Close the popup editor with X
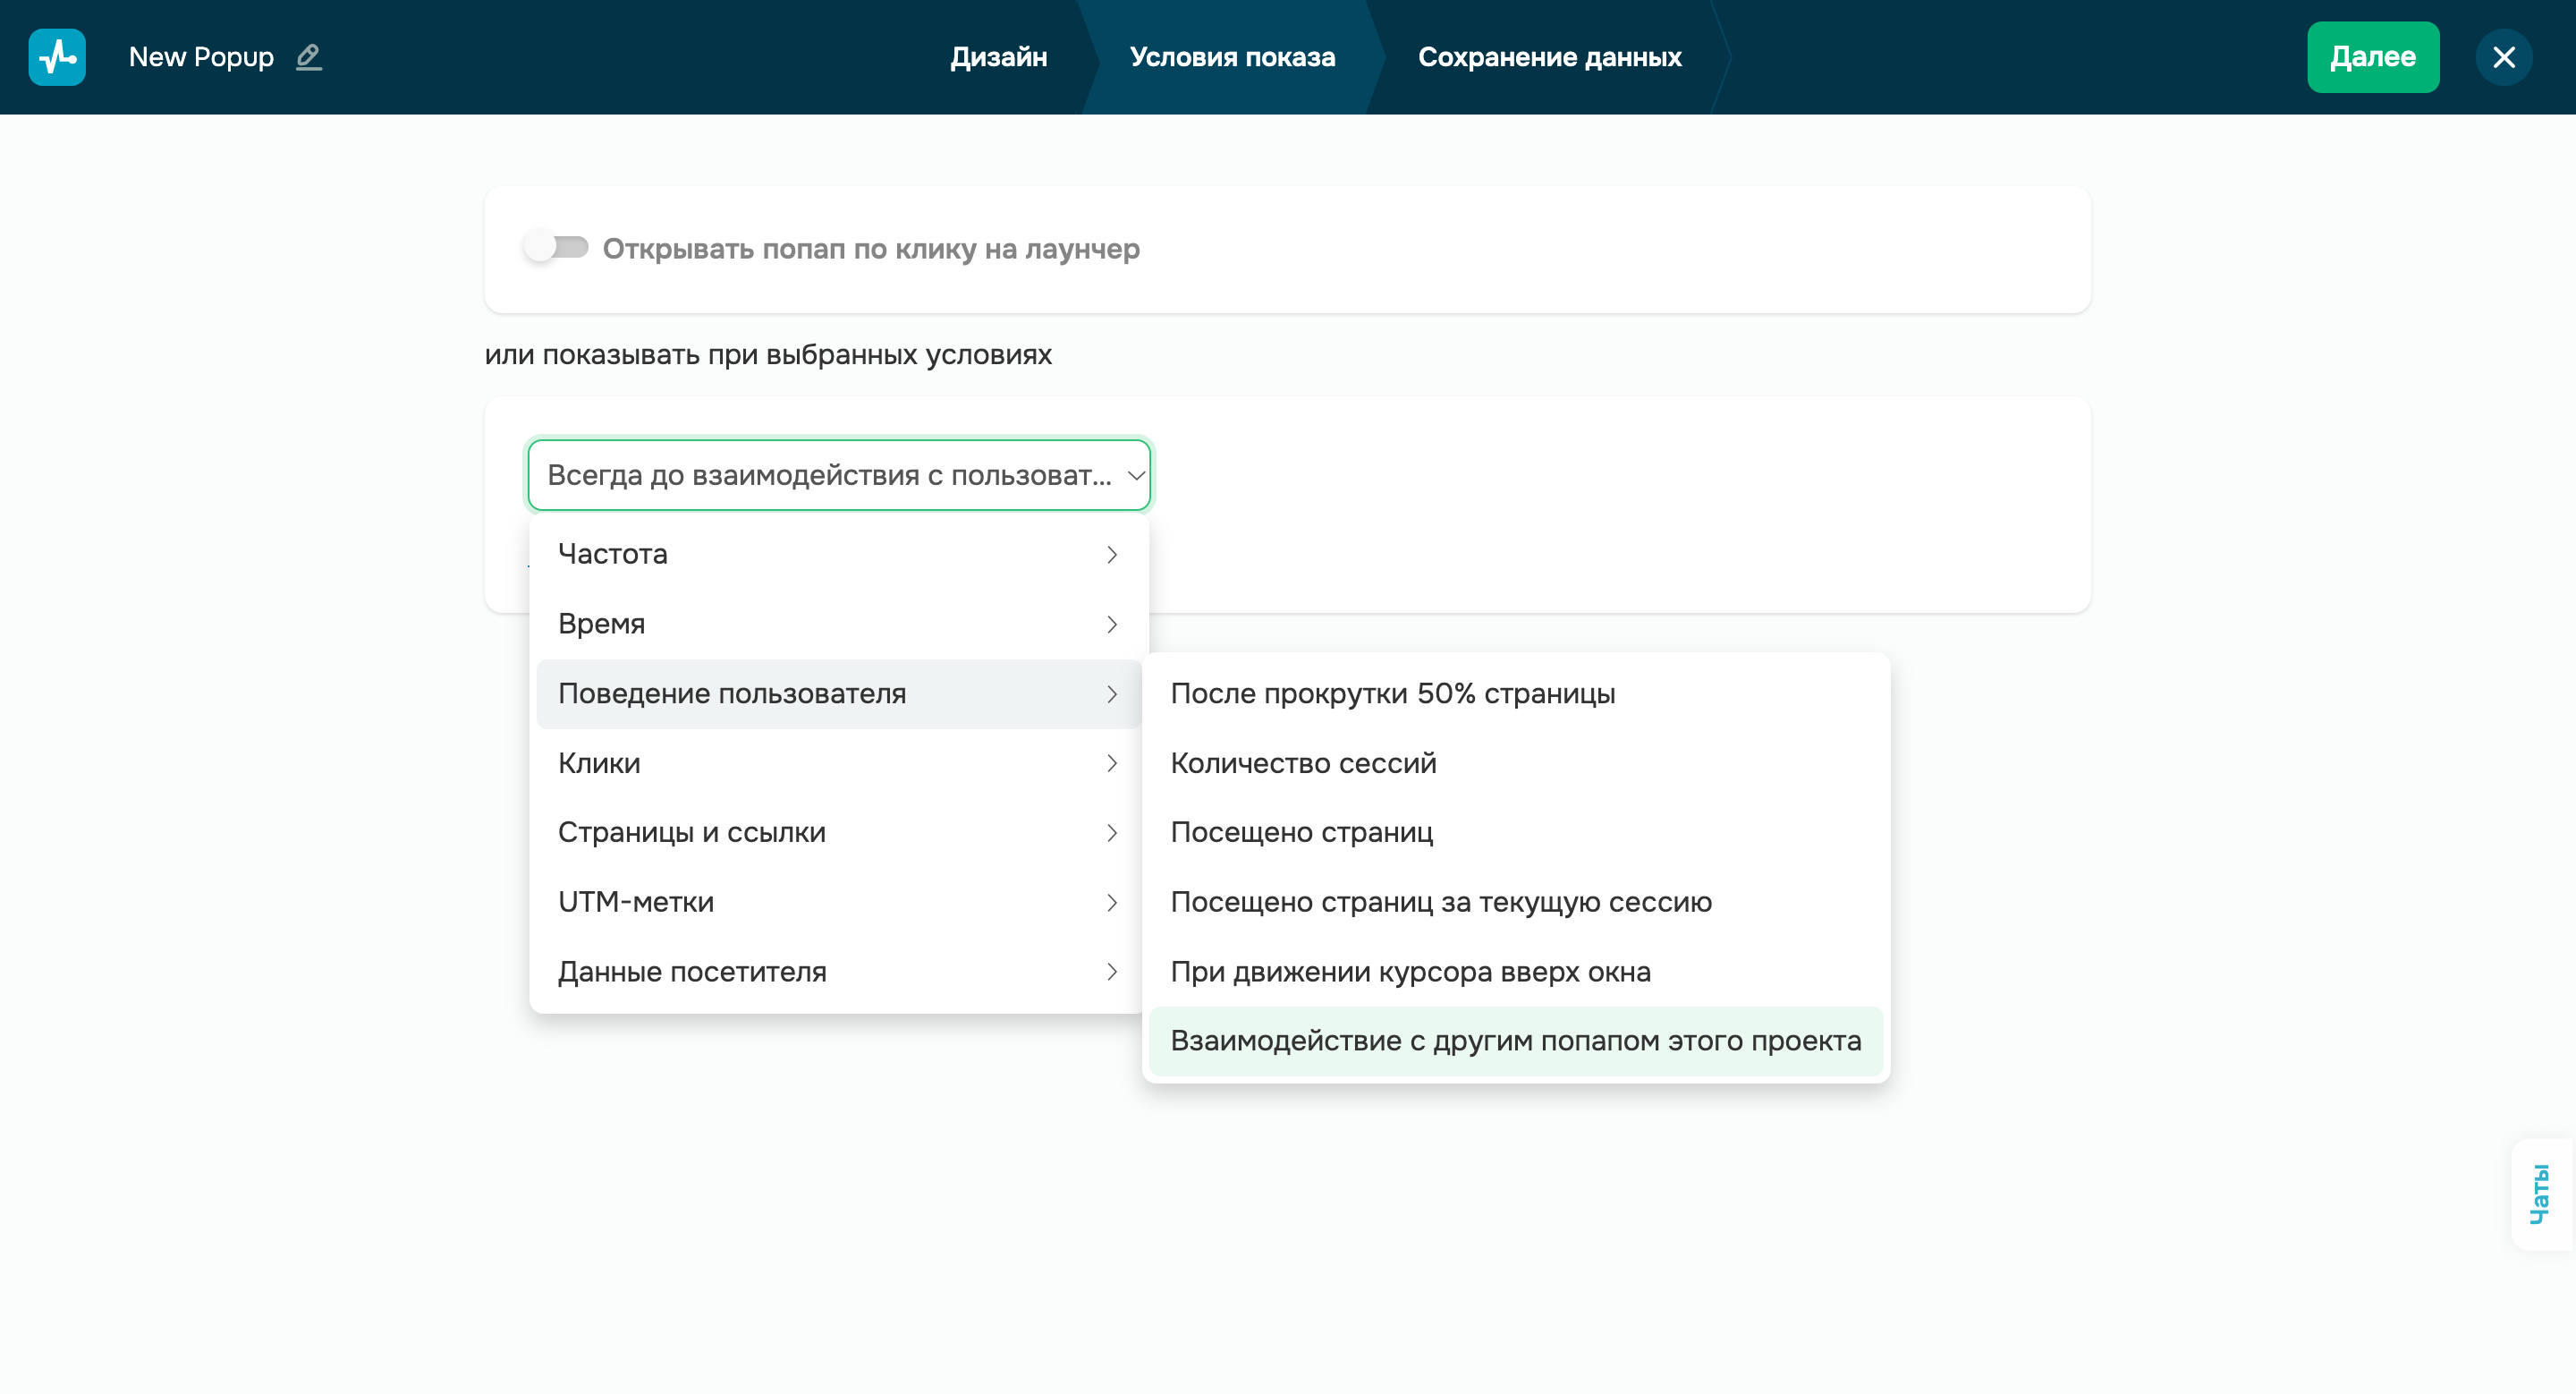The width and height of the screenshot is (2576, 1394). [2503, 57]
